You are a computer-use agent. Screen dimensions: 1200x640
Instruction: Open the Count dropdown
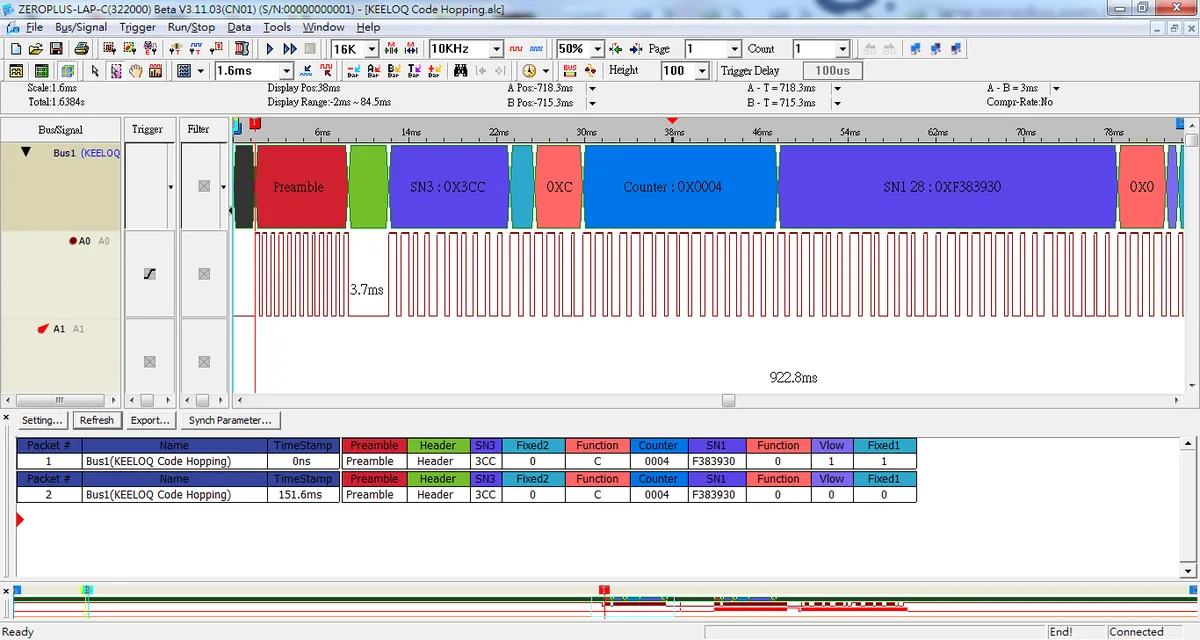[842, 49]
